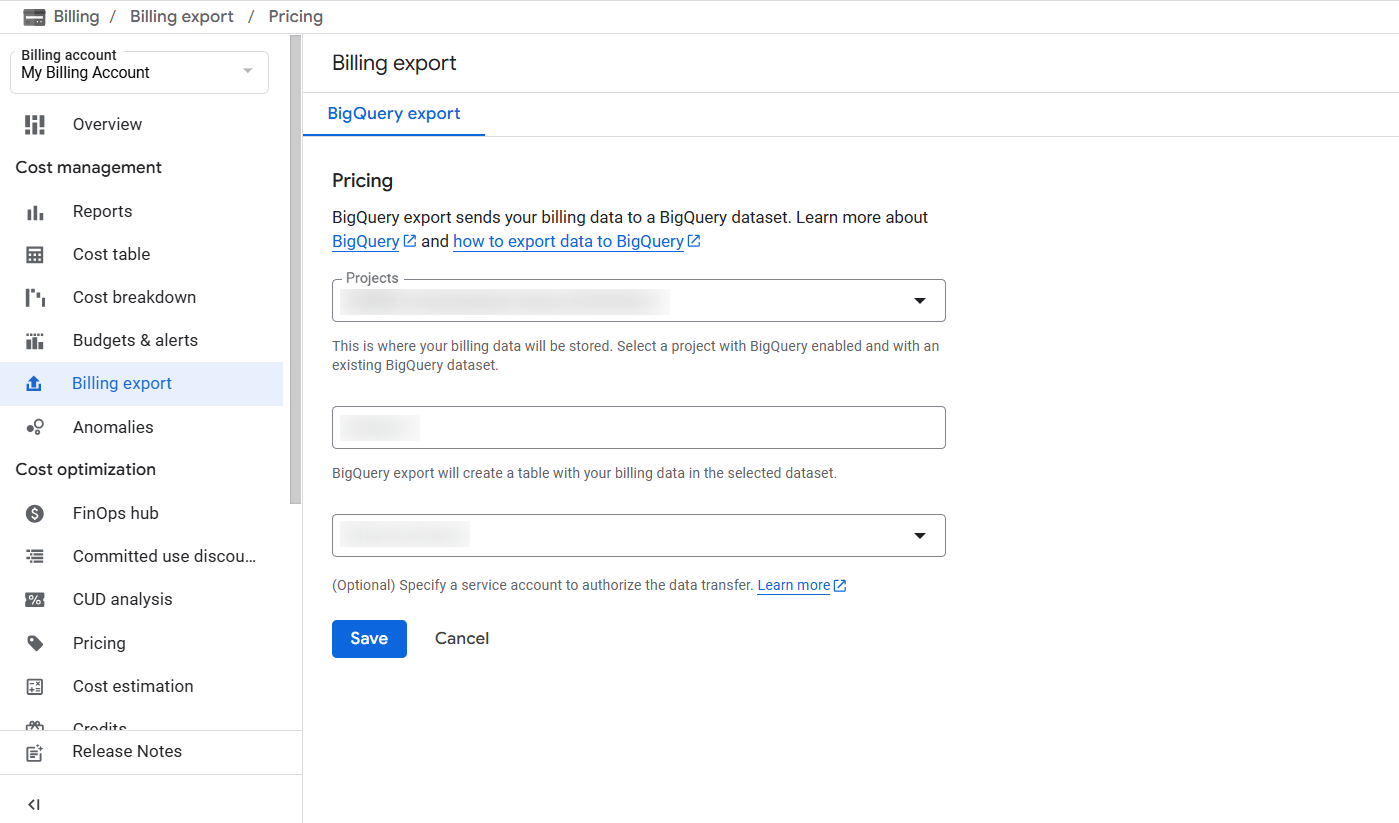Open 'how to export data to BigQuery' link
The width and height of the screenshot is (1399, 823).
(x=568, y=241)
